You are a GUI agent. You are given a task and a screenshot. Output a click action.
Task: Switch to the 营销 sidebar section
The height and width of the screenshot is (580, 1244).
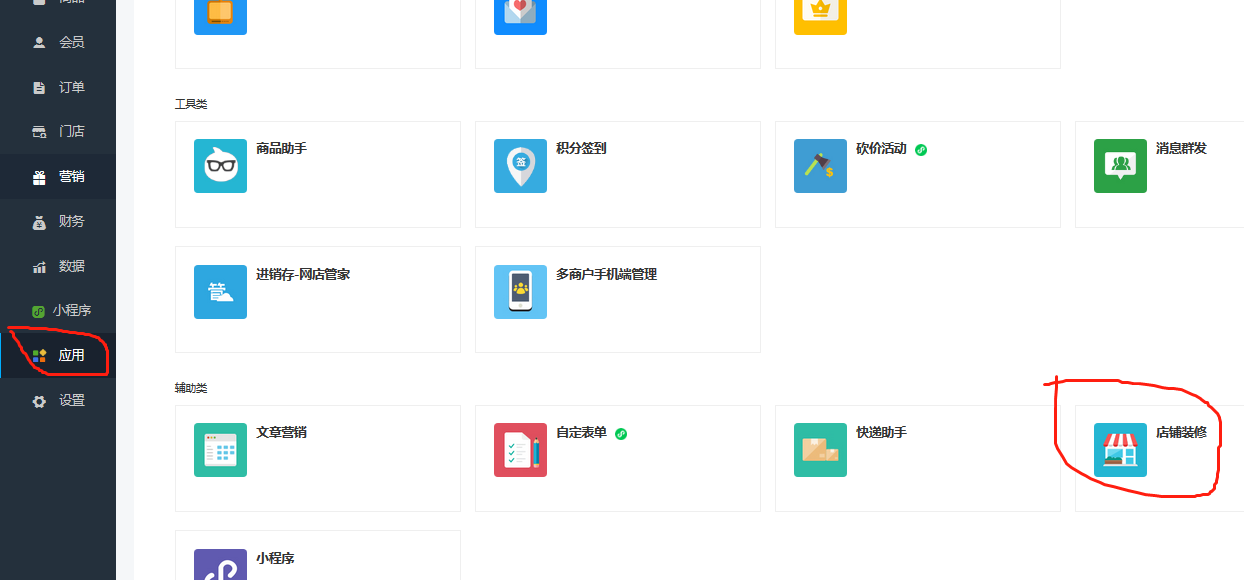pyautogui.click(x=58, y=177)
